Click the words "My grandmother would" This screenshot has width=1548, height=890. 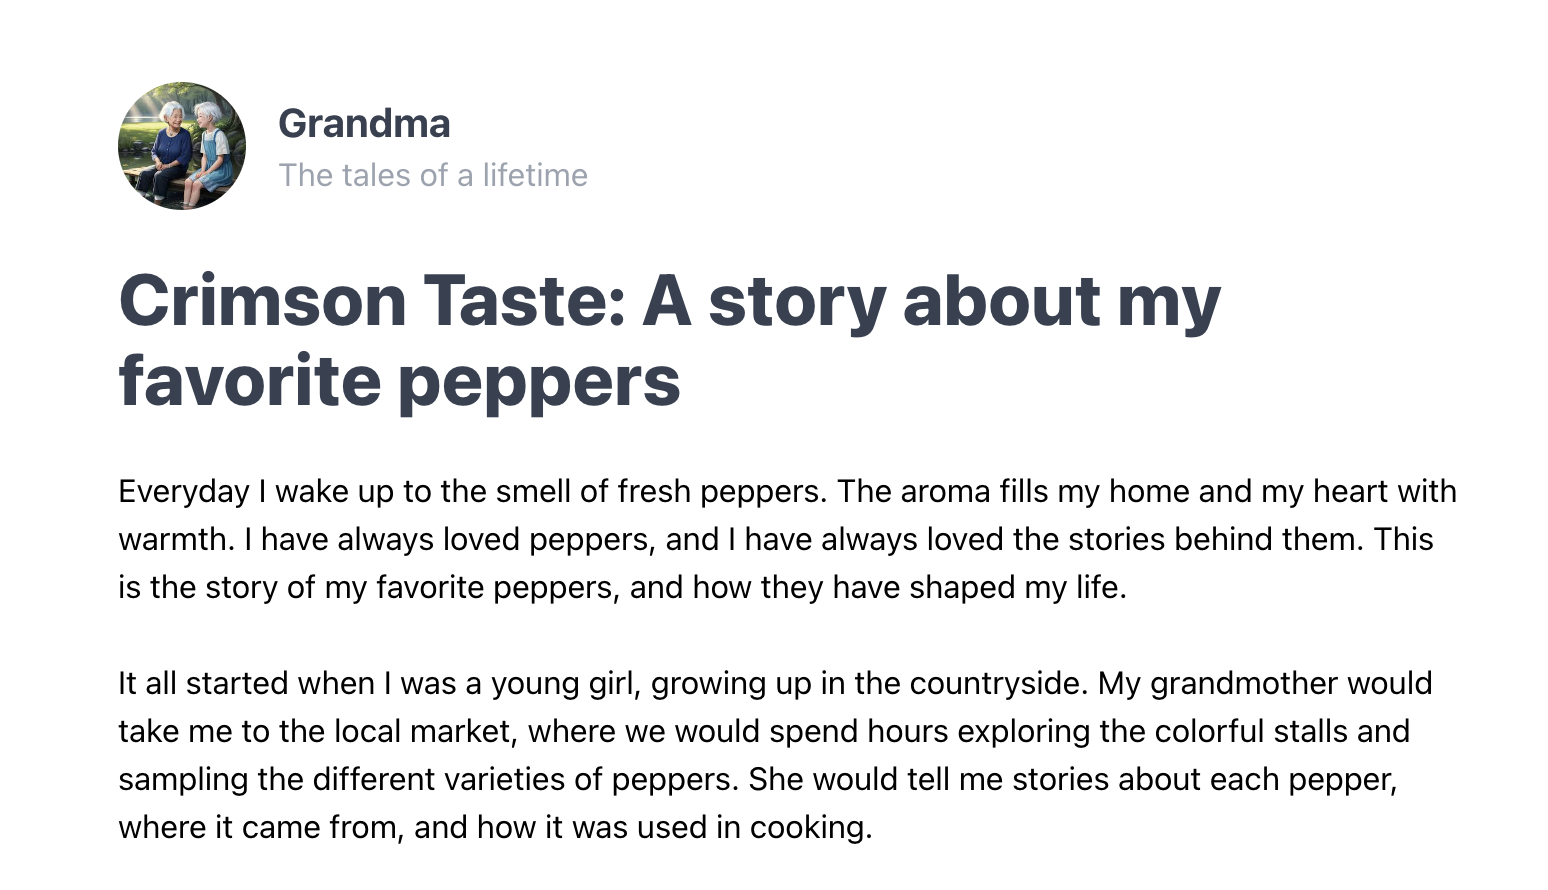[x=1265, y=683]
